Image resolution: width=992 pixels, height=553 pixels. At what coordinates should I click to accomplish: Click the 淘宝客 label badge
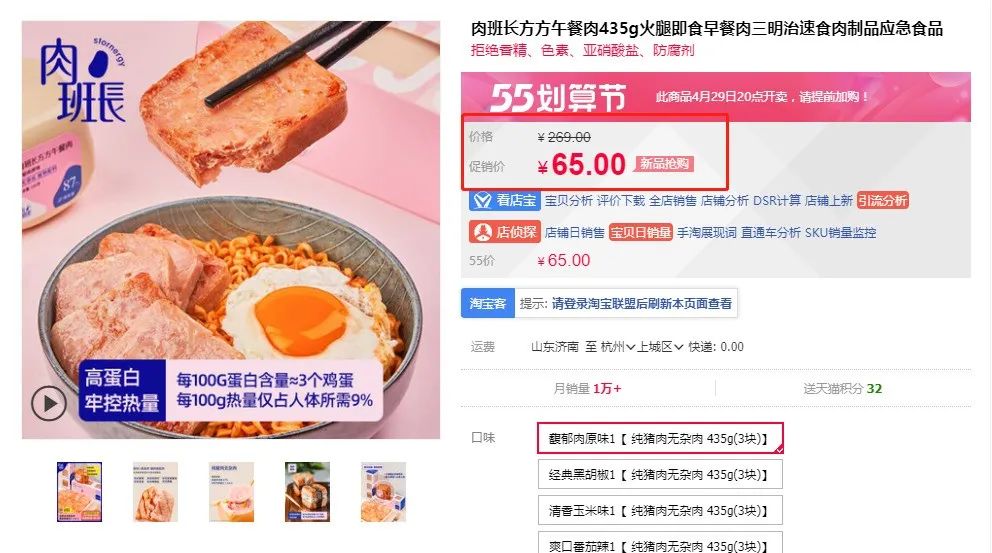click(487, 304)
